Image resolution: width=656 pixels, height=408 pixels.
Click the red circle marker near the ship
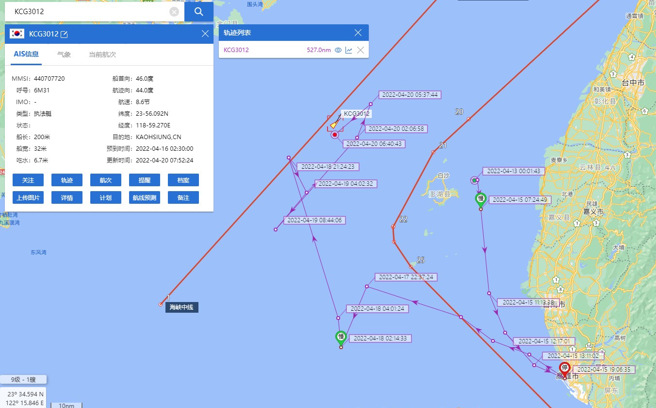pyautogui.click(x=335, y=135)
